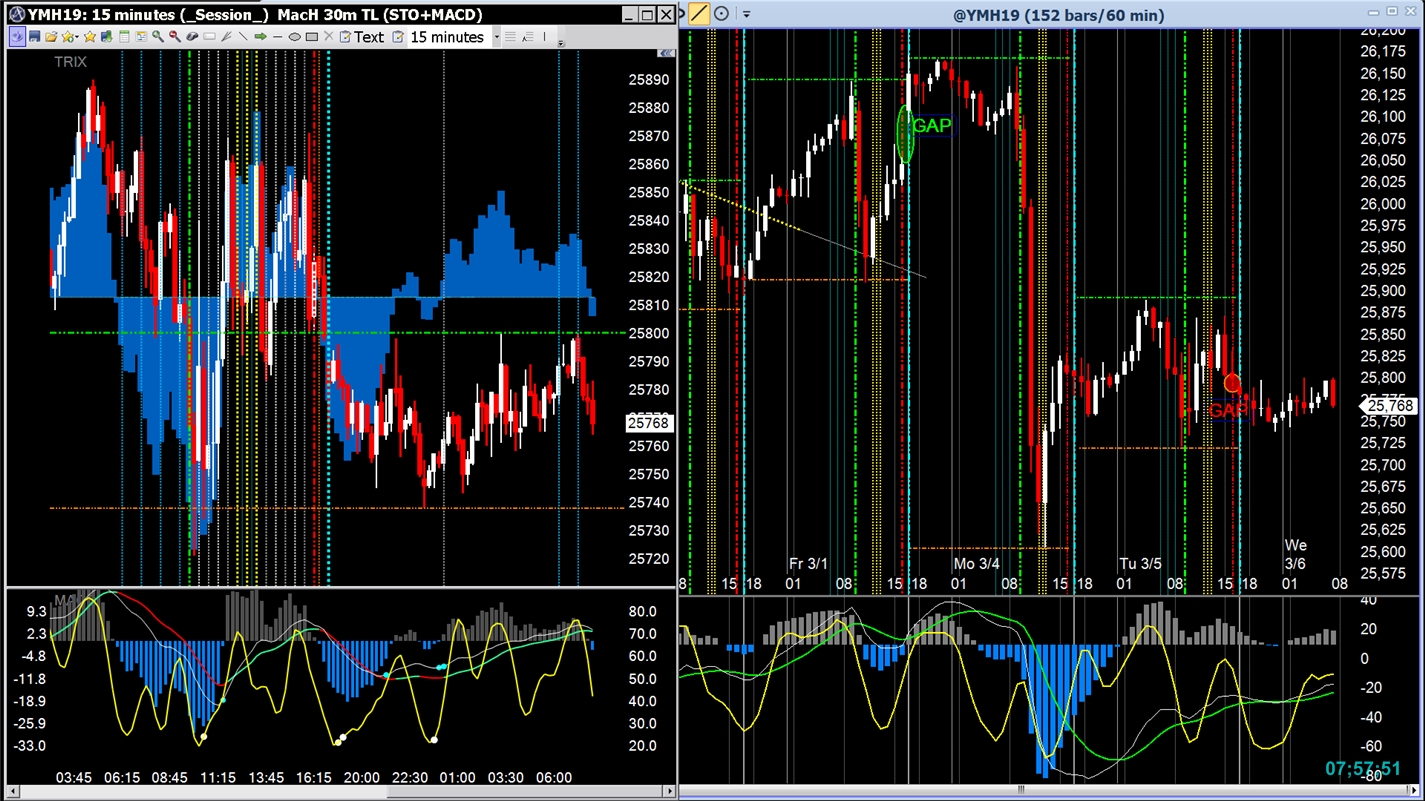Image resolution: width=1425 pixels, height=801 pixels.
Task: Toggle the fan lines drawing tool
Action: [226, 37]
